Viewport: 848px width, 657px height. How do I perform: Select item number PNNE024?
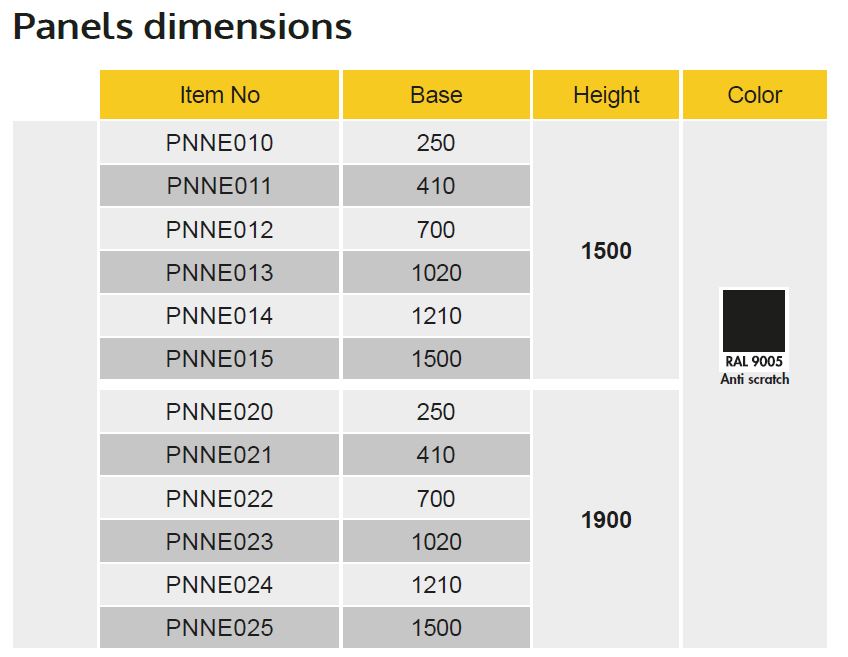[x=219, y=585]
